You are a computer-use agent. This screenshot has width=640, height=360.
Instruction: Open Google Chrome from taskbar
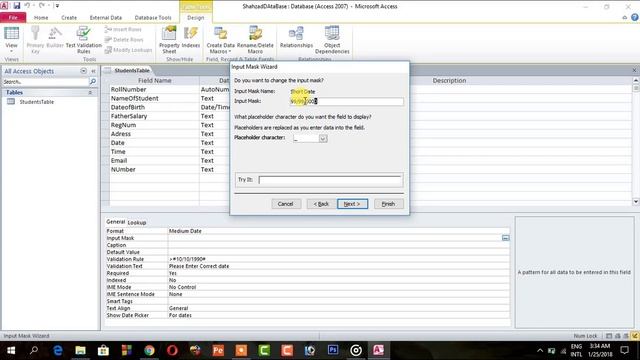point(149,350)
